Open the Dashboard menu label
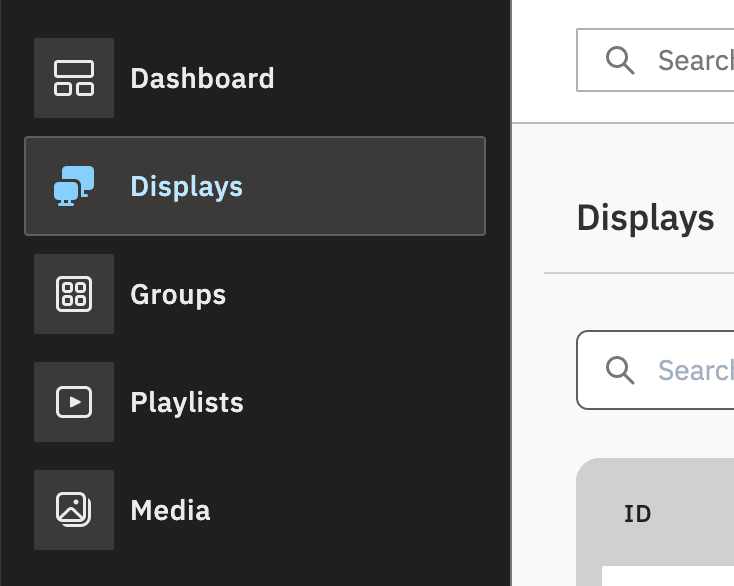734x586 pixels. point(202,78)
